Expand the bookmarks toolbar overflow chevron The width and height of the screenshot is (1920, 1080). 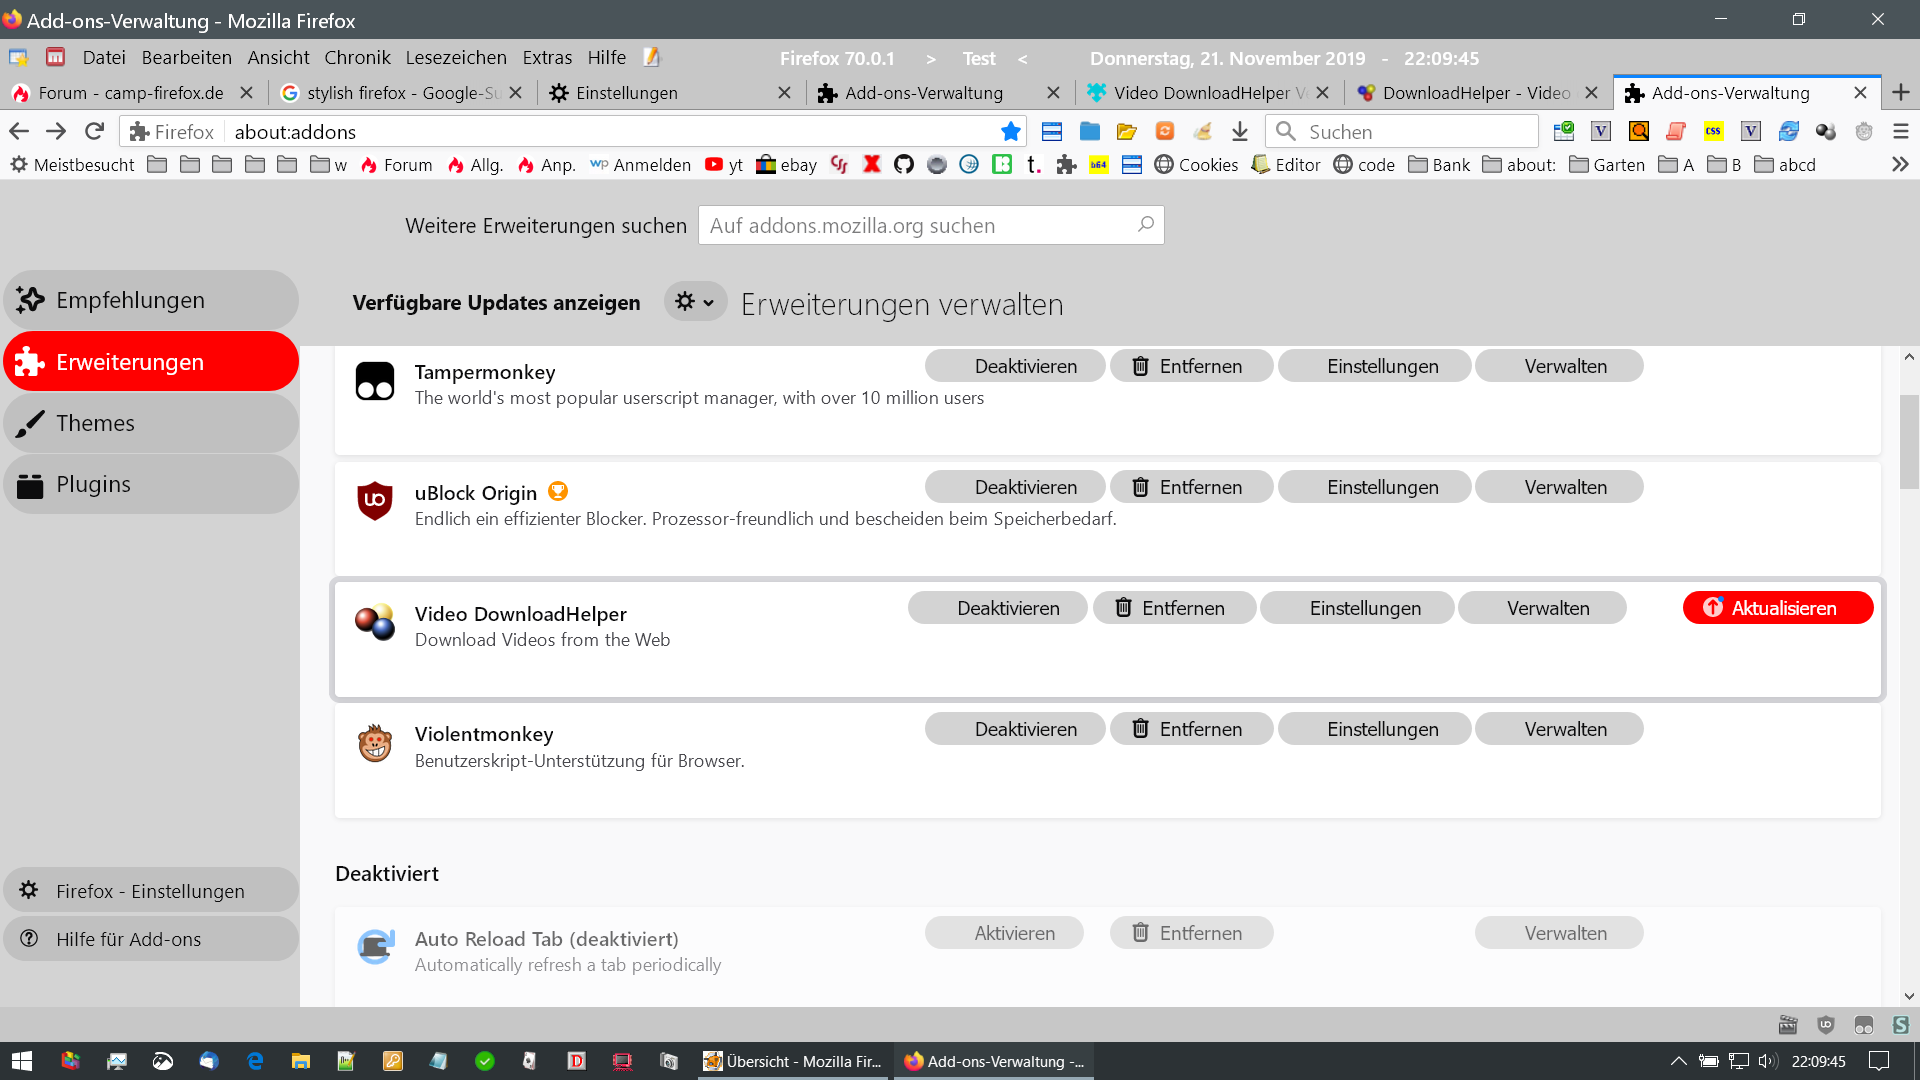1900,164
